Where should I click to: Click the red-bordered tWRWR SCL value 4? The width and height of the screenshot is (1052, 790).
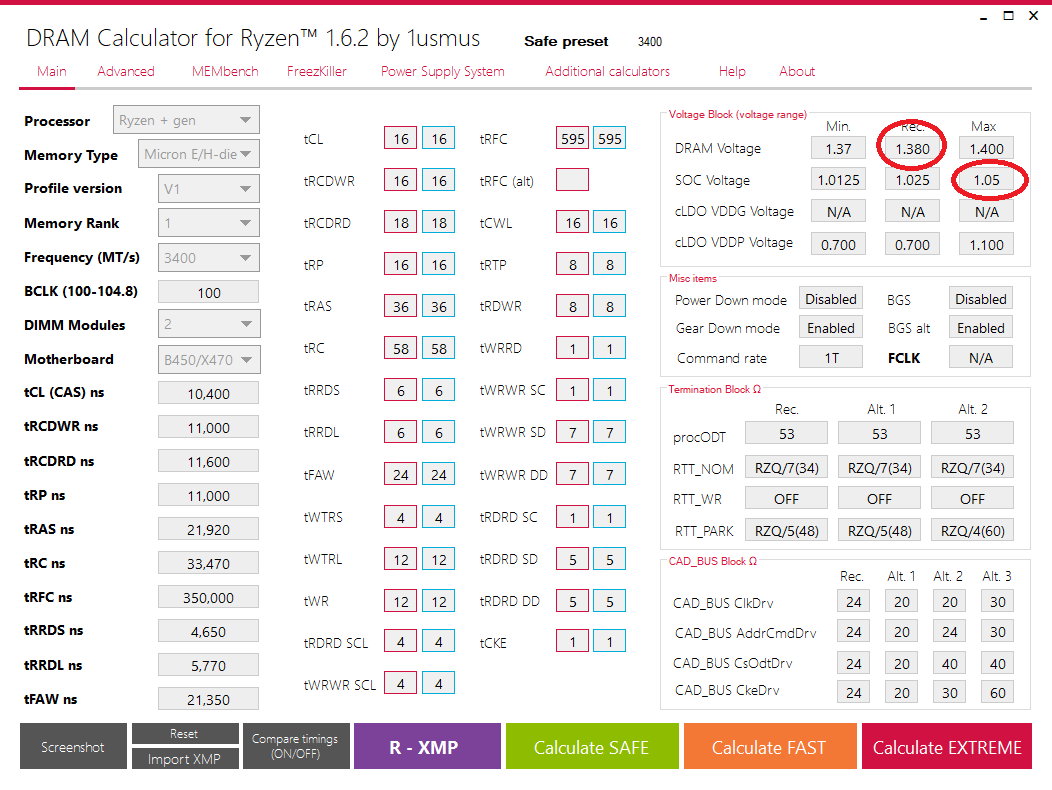(x=401, y=683)
